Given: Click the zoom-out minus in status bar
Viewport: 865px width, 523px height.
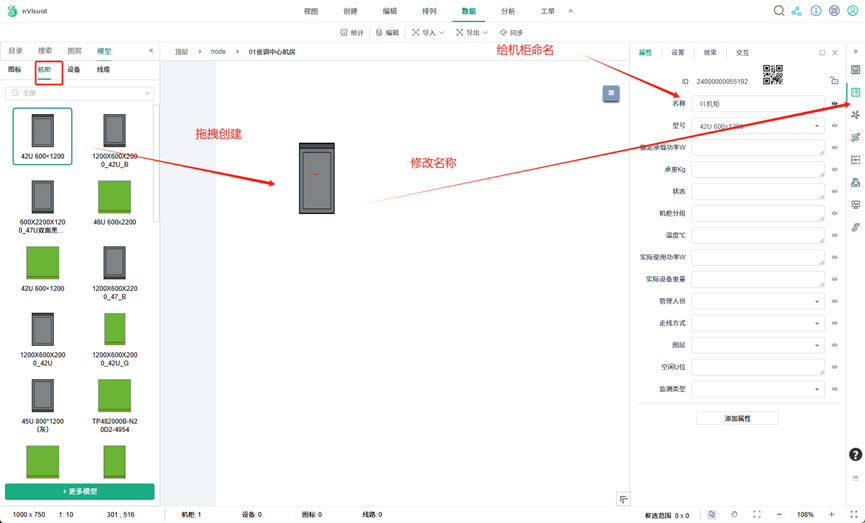Looking at the screenshot, I should pyautogui.click(x=779, y=514).
